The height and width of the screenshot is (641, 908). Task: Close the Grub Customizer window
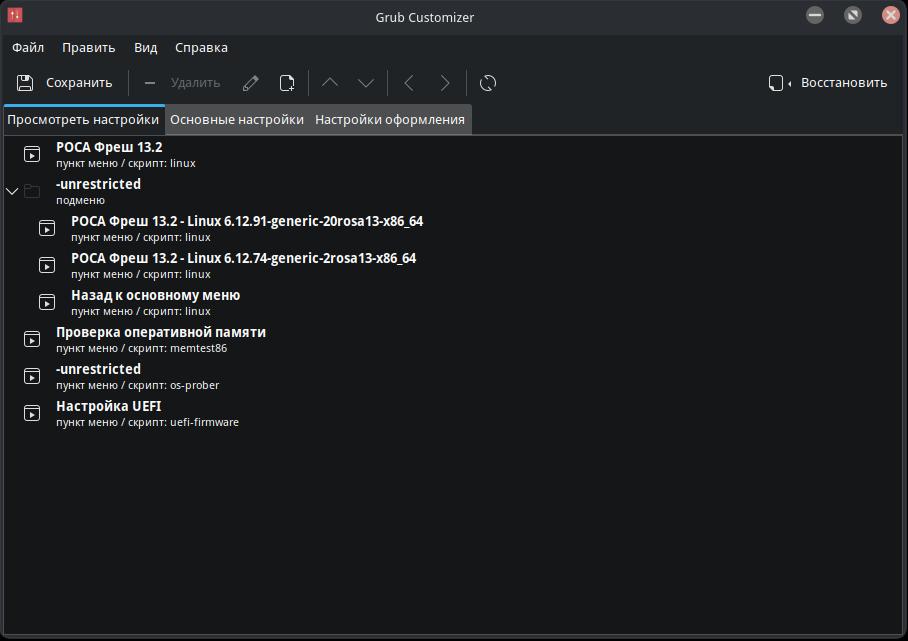891,15
